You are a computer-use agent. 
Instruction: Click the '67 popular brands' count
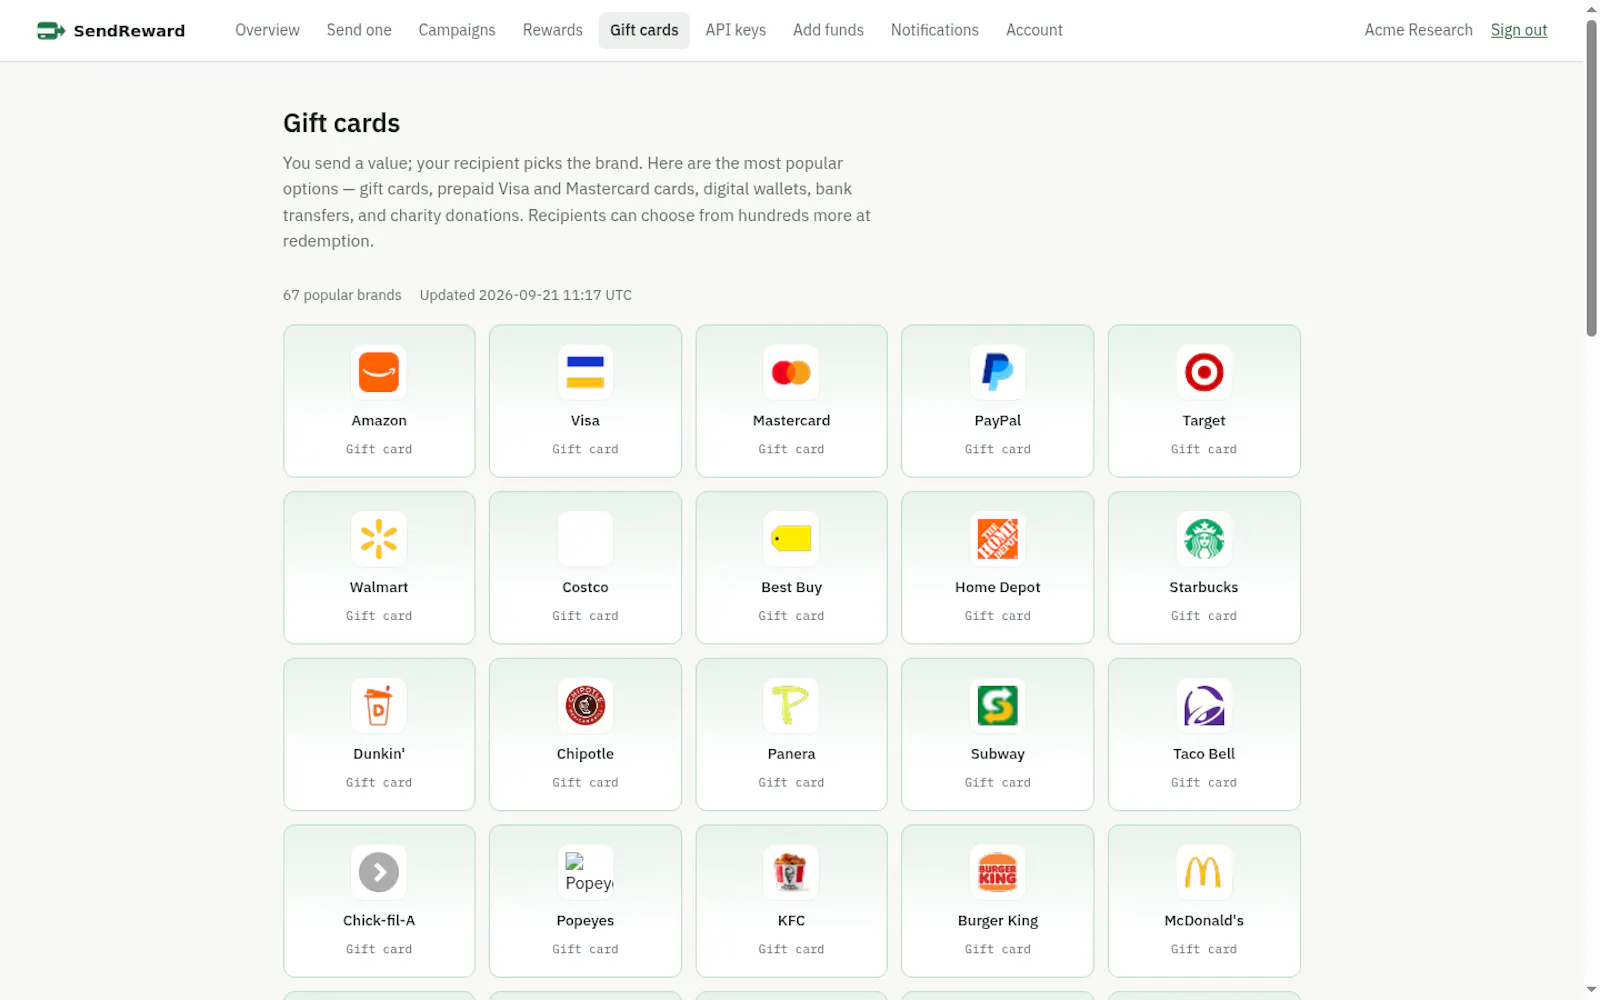(x=342, y=295)
